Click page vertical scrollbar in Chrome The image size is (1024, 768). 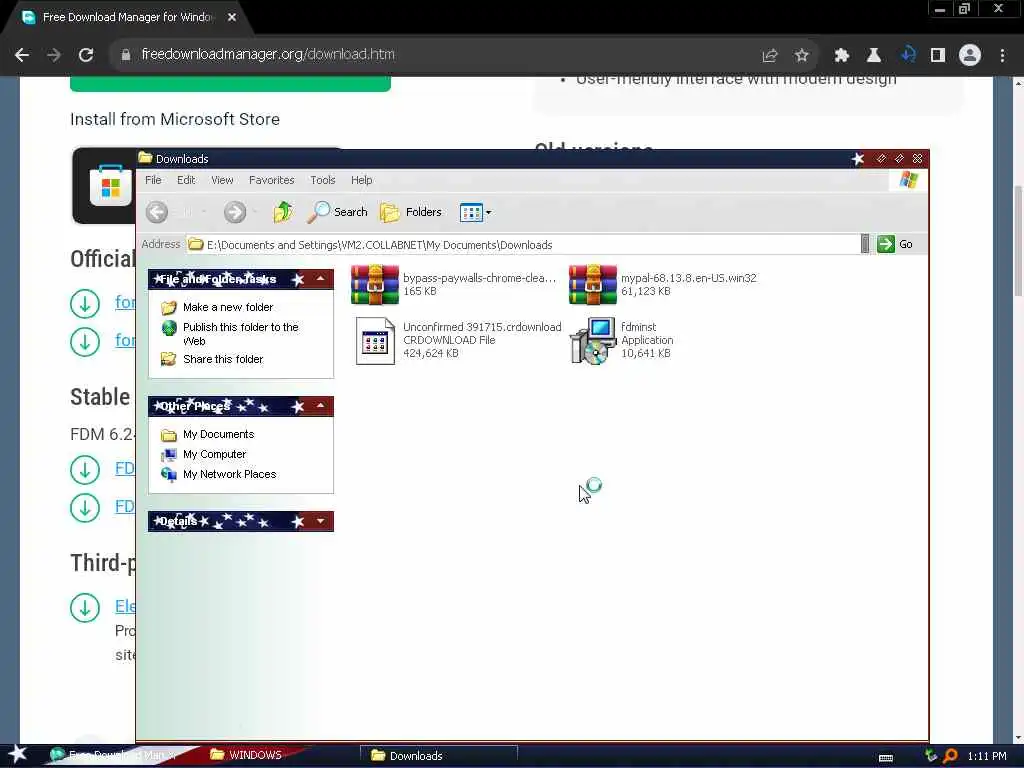[x=1018, y=241]
